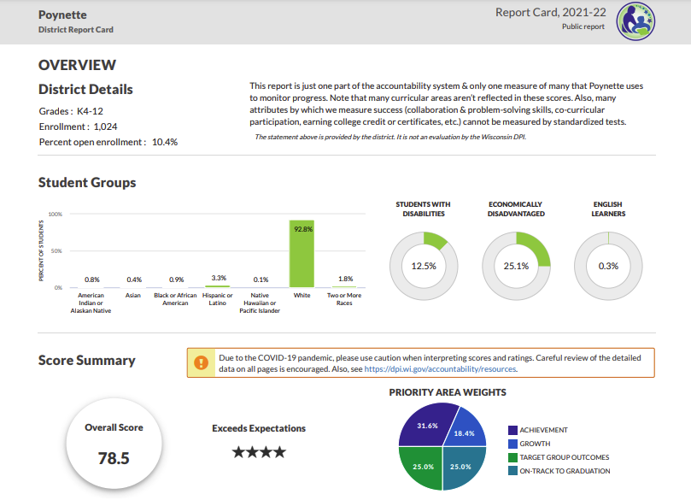
Task: Click the Overall Score 78.5 circle
Action: tap(114, 445)
